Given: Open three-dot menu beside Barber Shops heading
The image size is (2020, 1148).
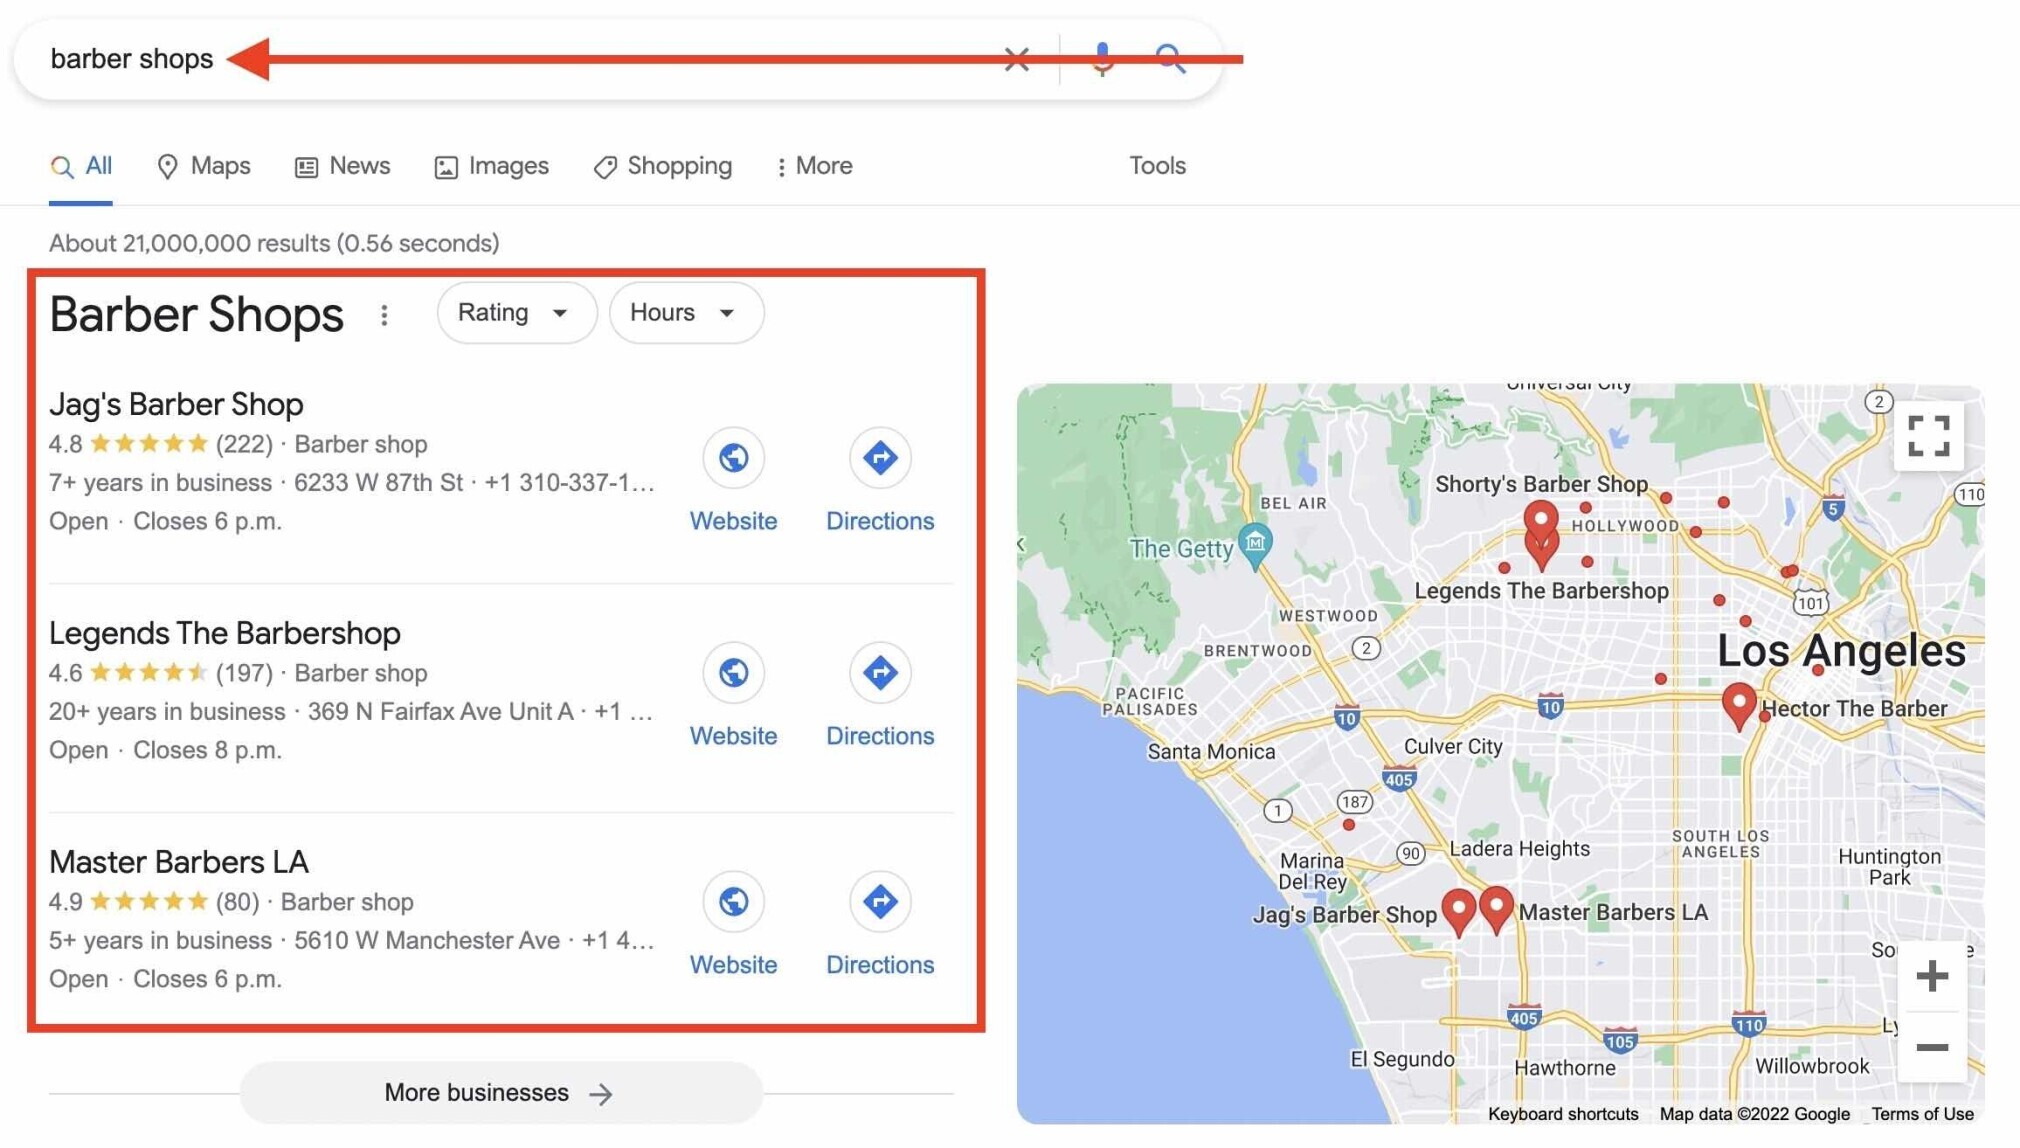Looking at the screenshot, I should (384, 316).
